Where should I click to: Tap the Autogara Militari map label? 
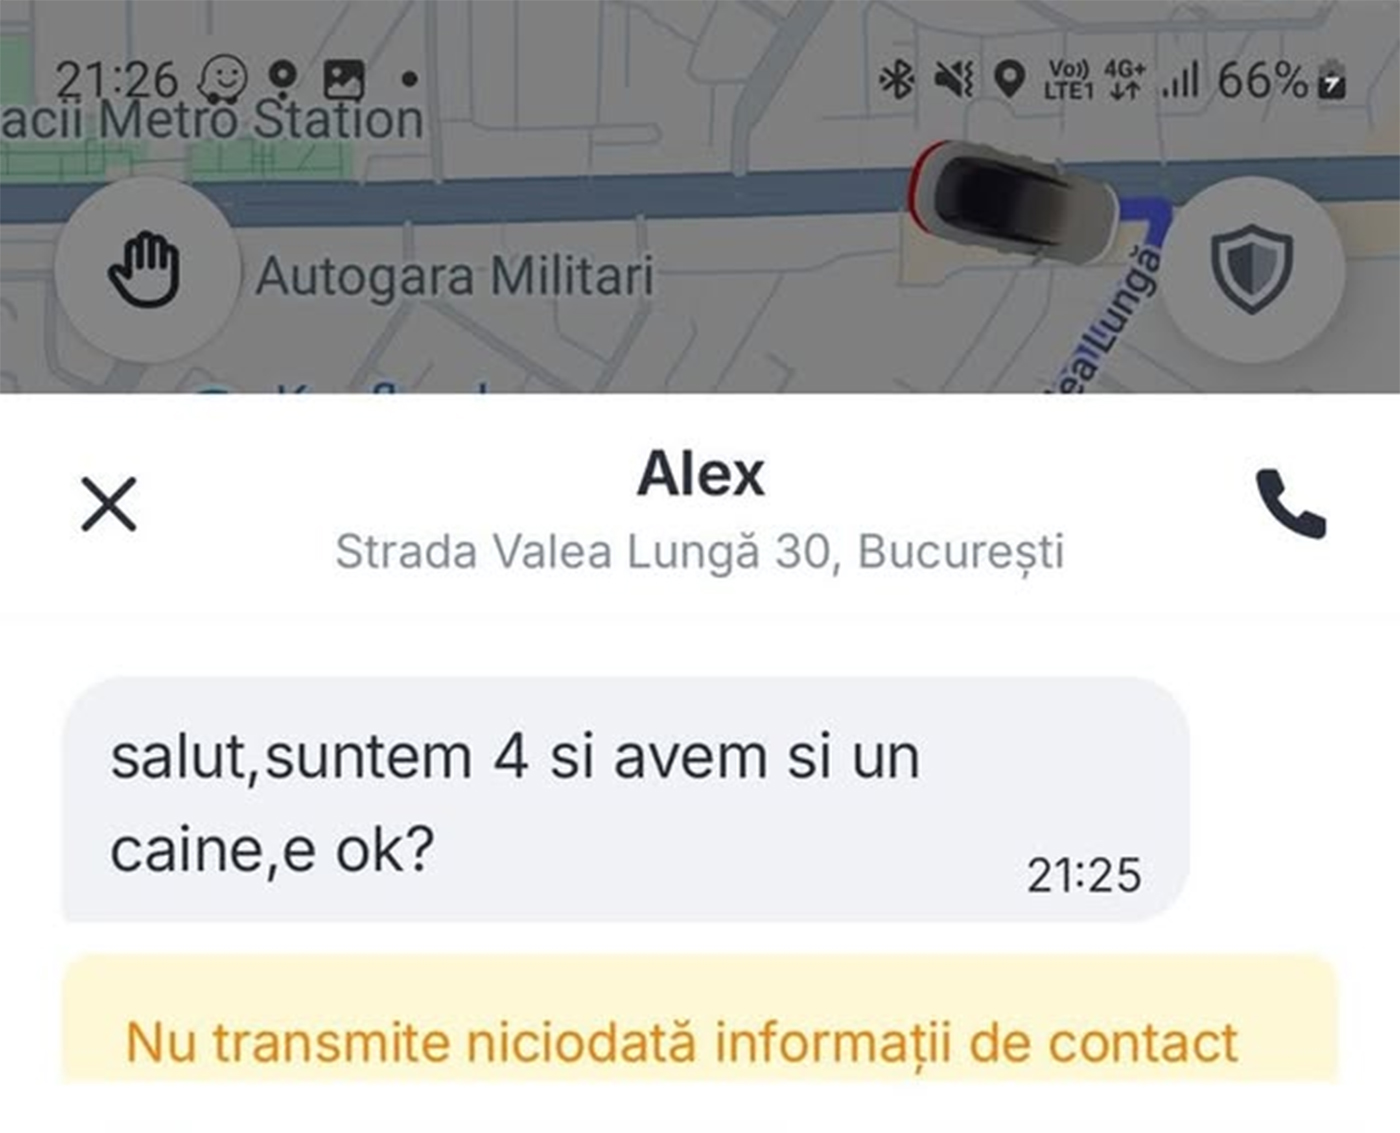point(455,276)
